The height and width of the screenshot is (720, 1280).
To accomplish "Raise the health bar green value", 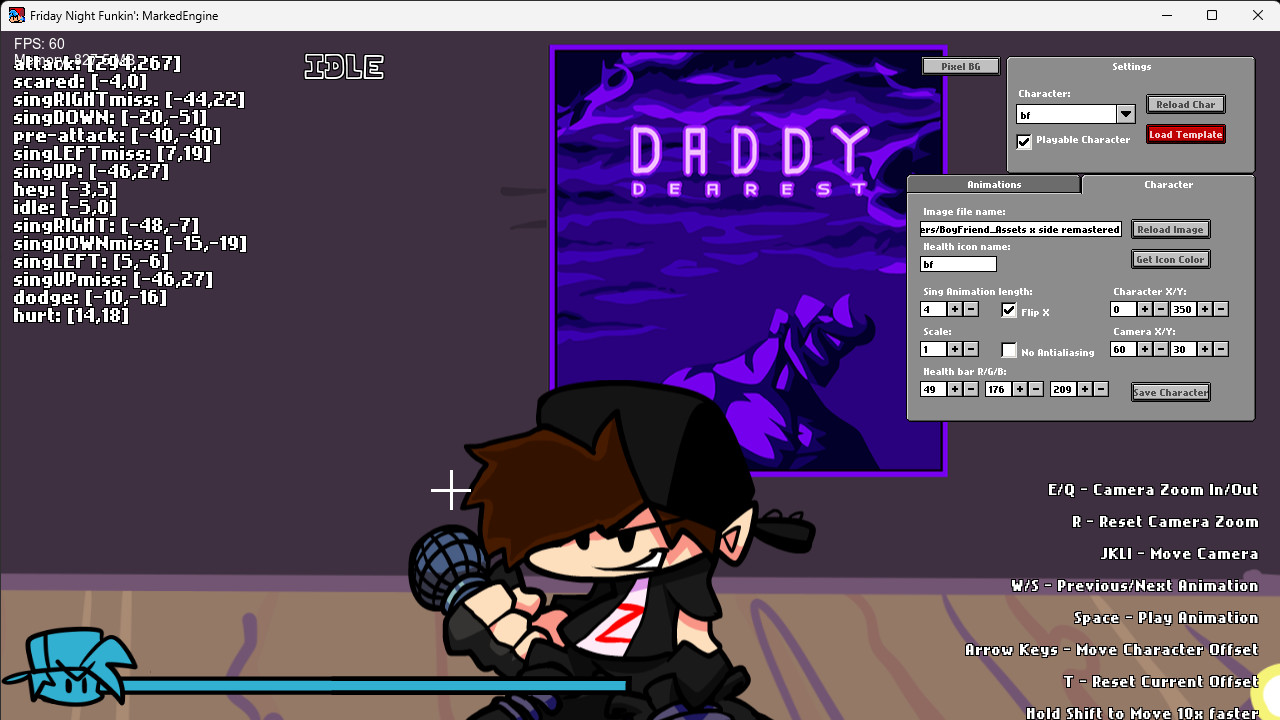I will [x=1020, y=390].
